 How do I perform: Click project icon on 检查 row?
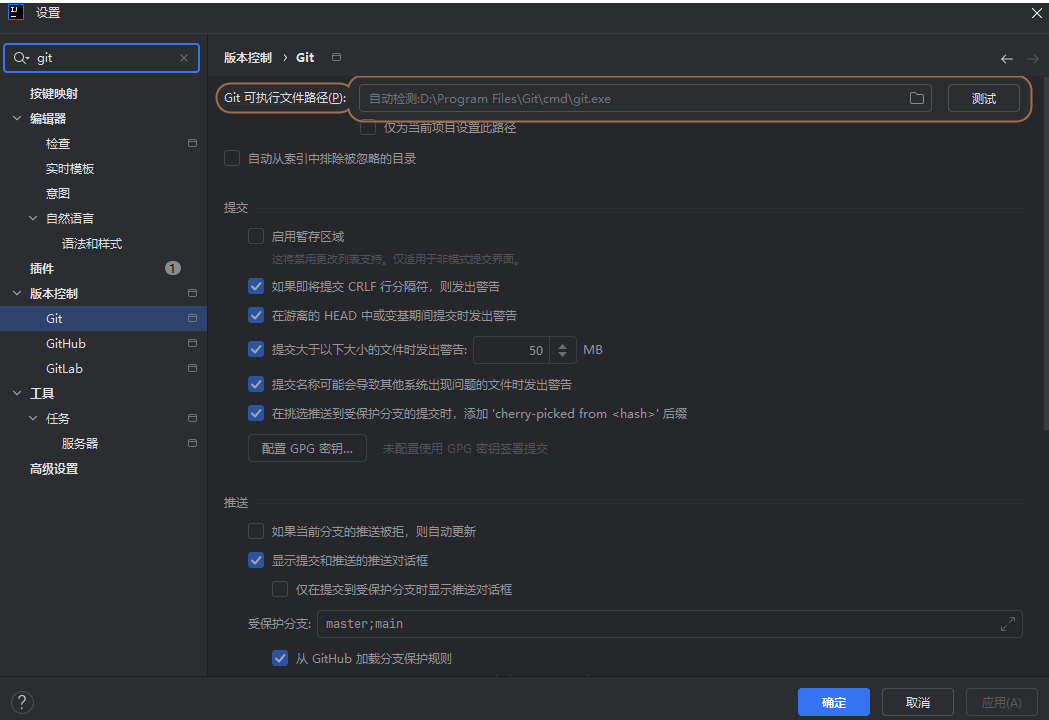click(x=193, y=143)
